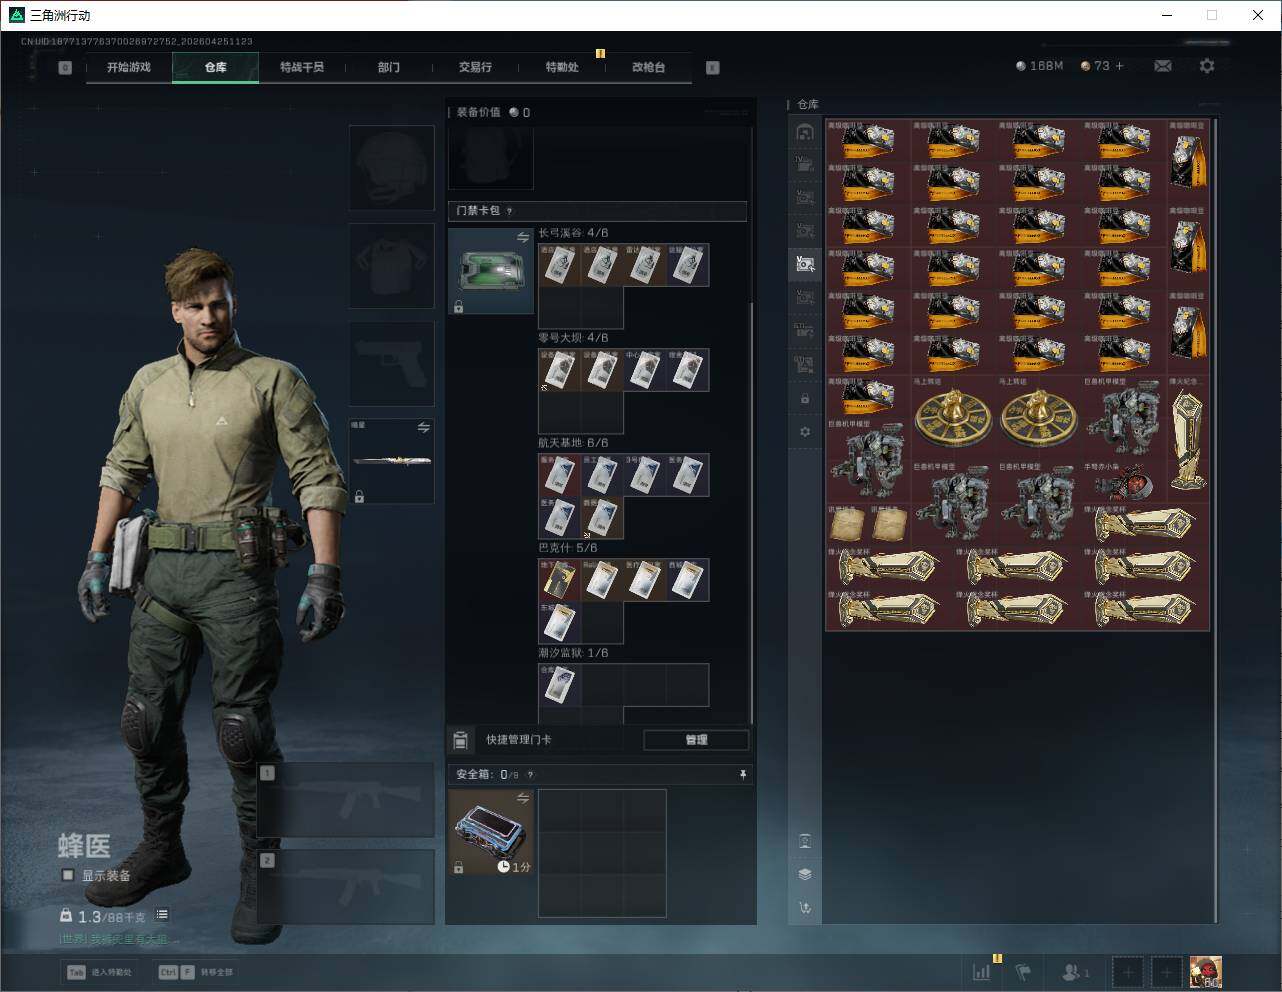Click the Tab 进入特勤处 shortcut button
This screenshot has height=992, width=1282.
[x=100, y=972]
